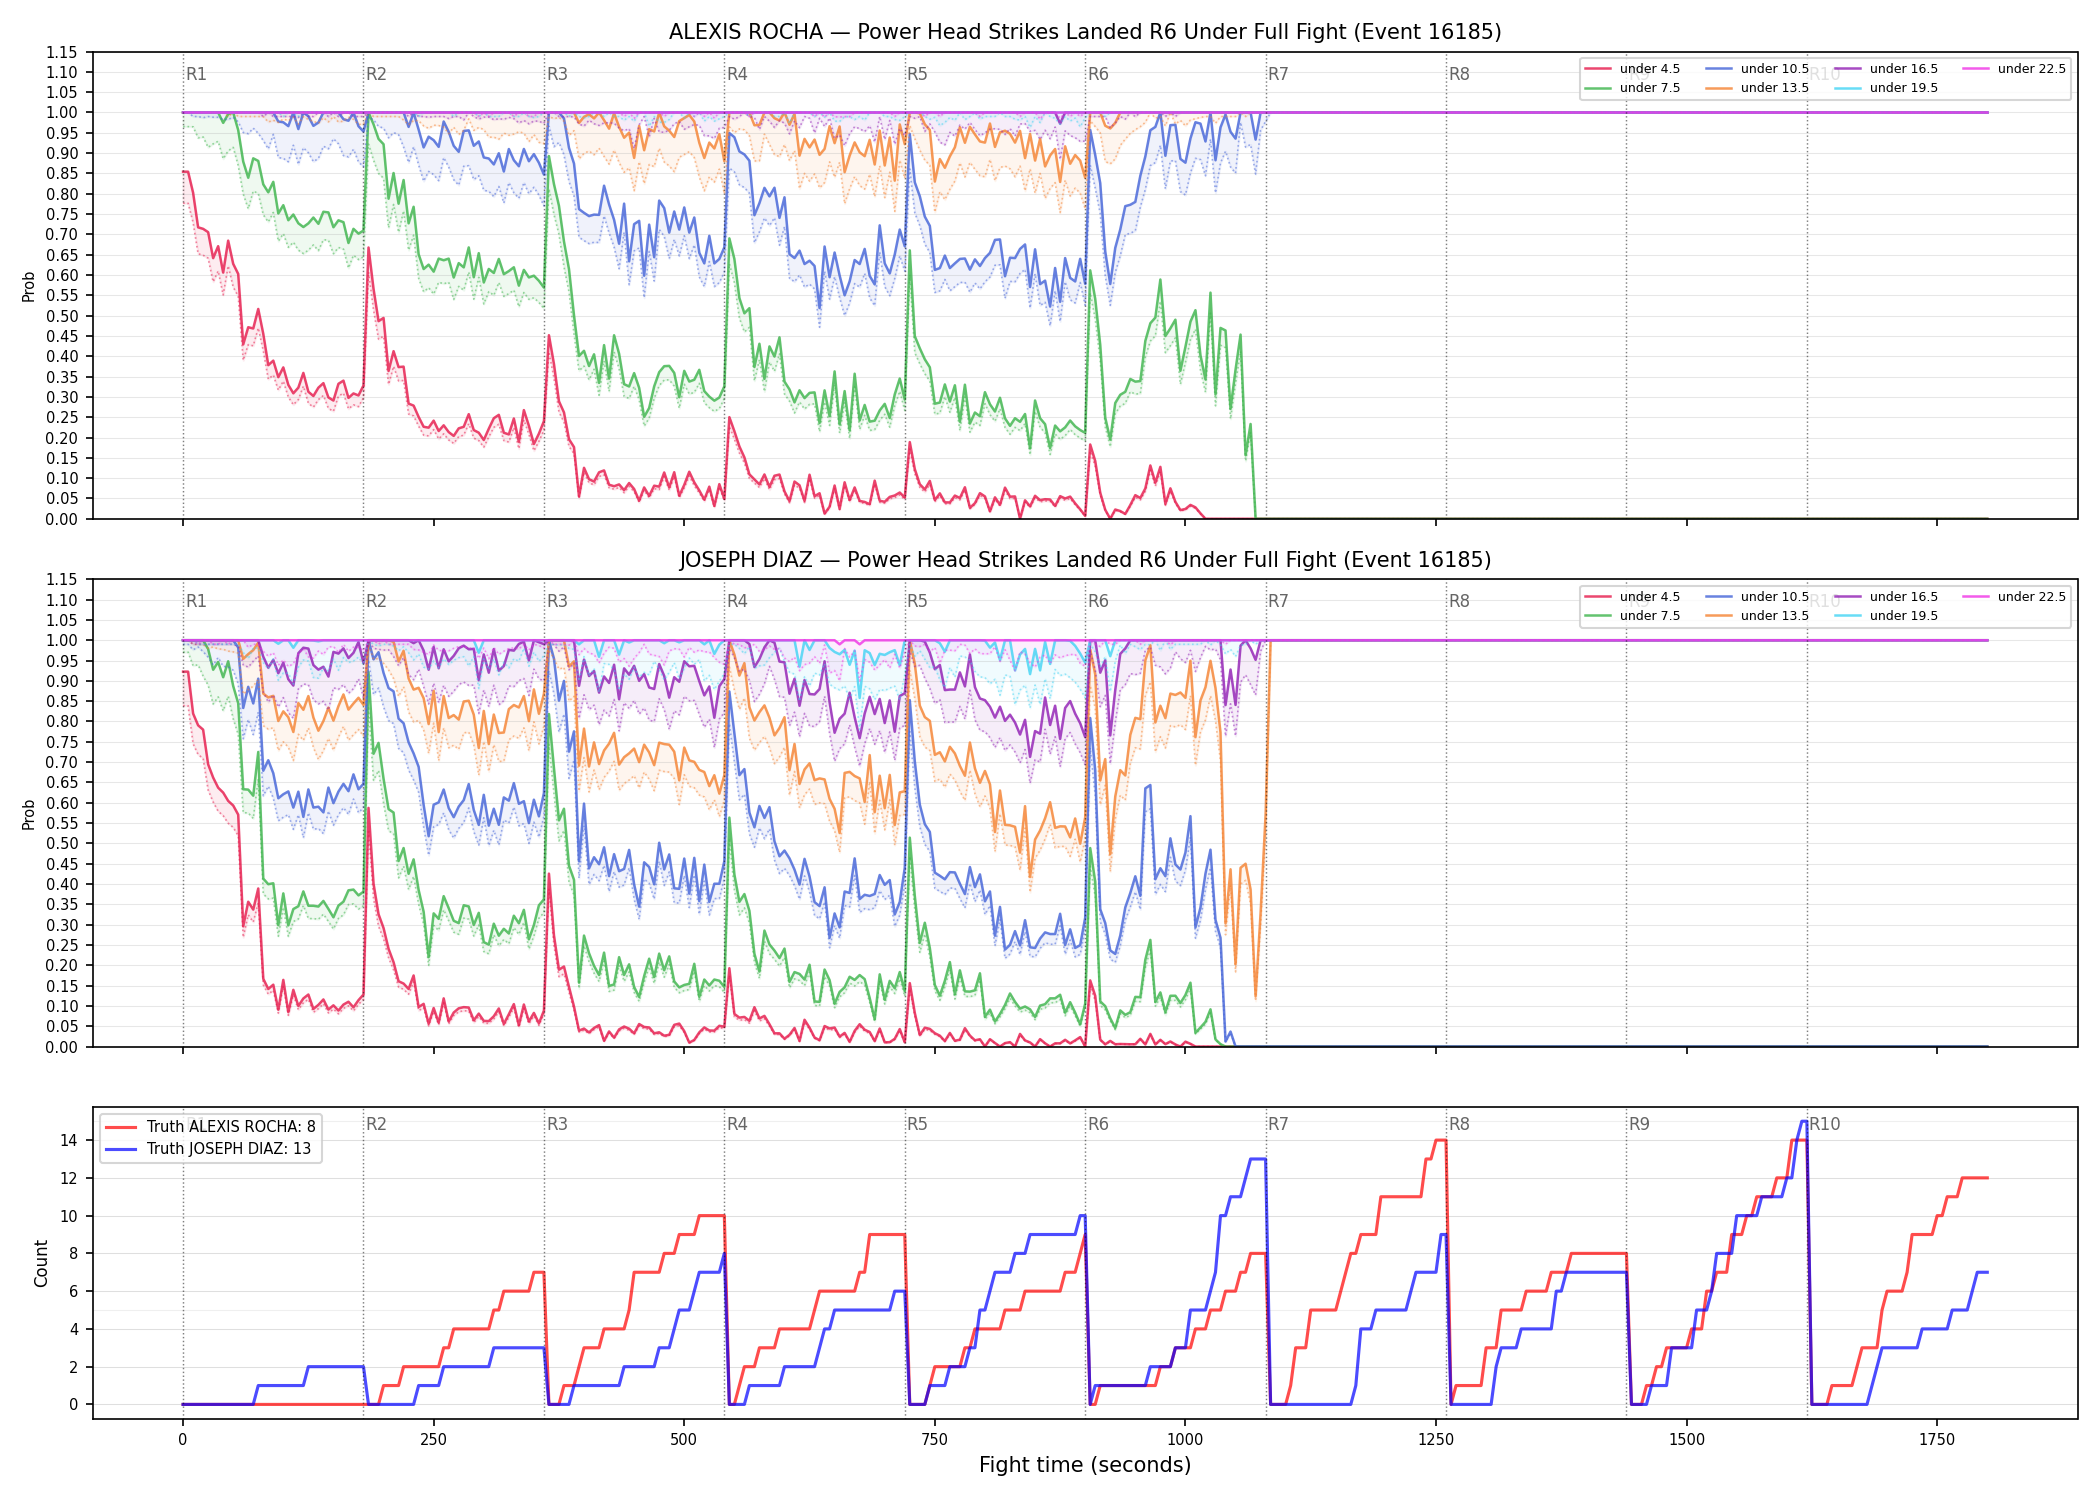Select R6 marker in JOSEPH DIAZ chart
Image resolution: width=2100 pixels, height=1500 pixels.
click(x=1098, y=601)
